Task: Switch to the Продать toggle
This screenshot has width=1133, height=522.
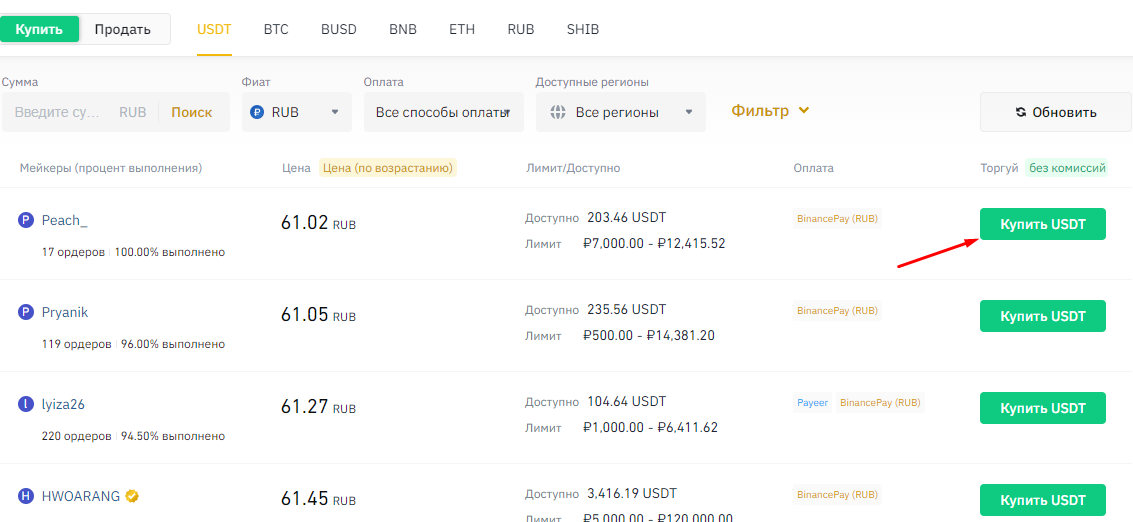Action: coord(123,29)
